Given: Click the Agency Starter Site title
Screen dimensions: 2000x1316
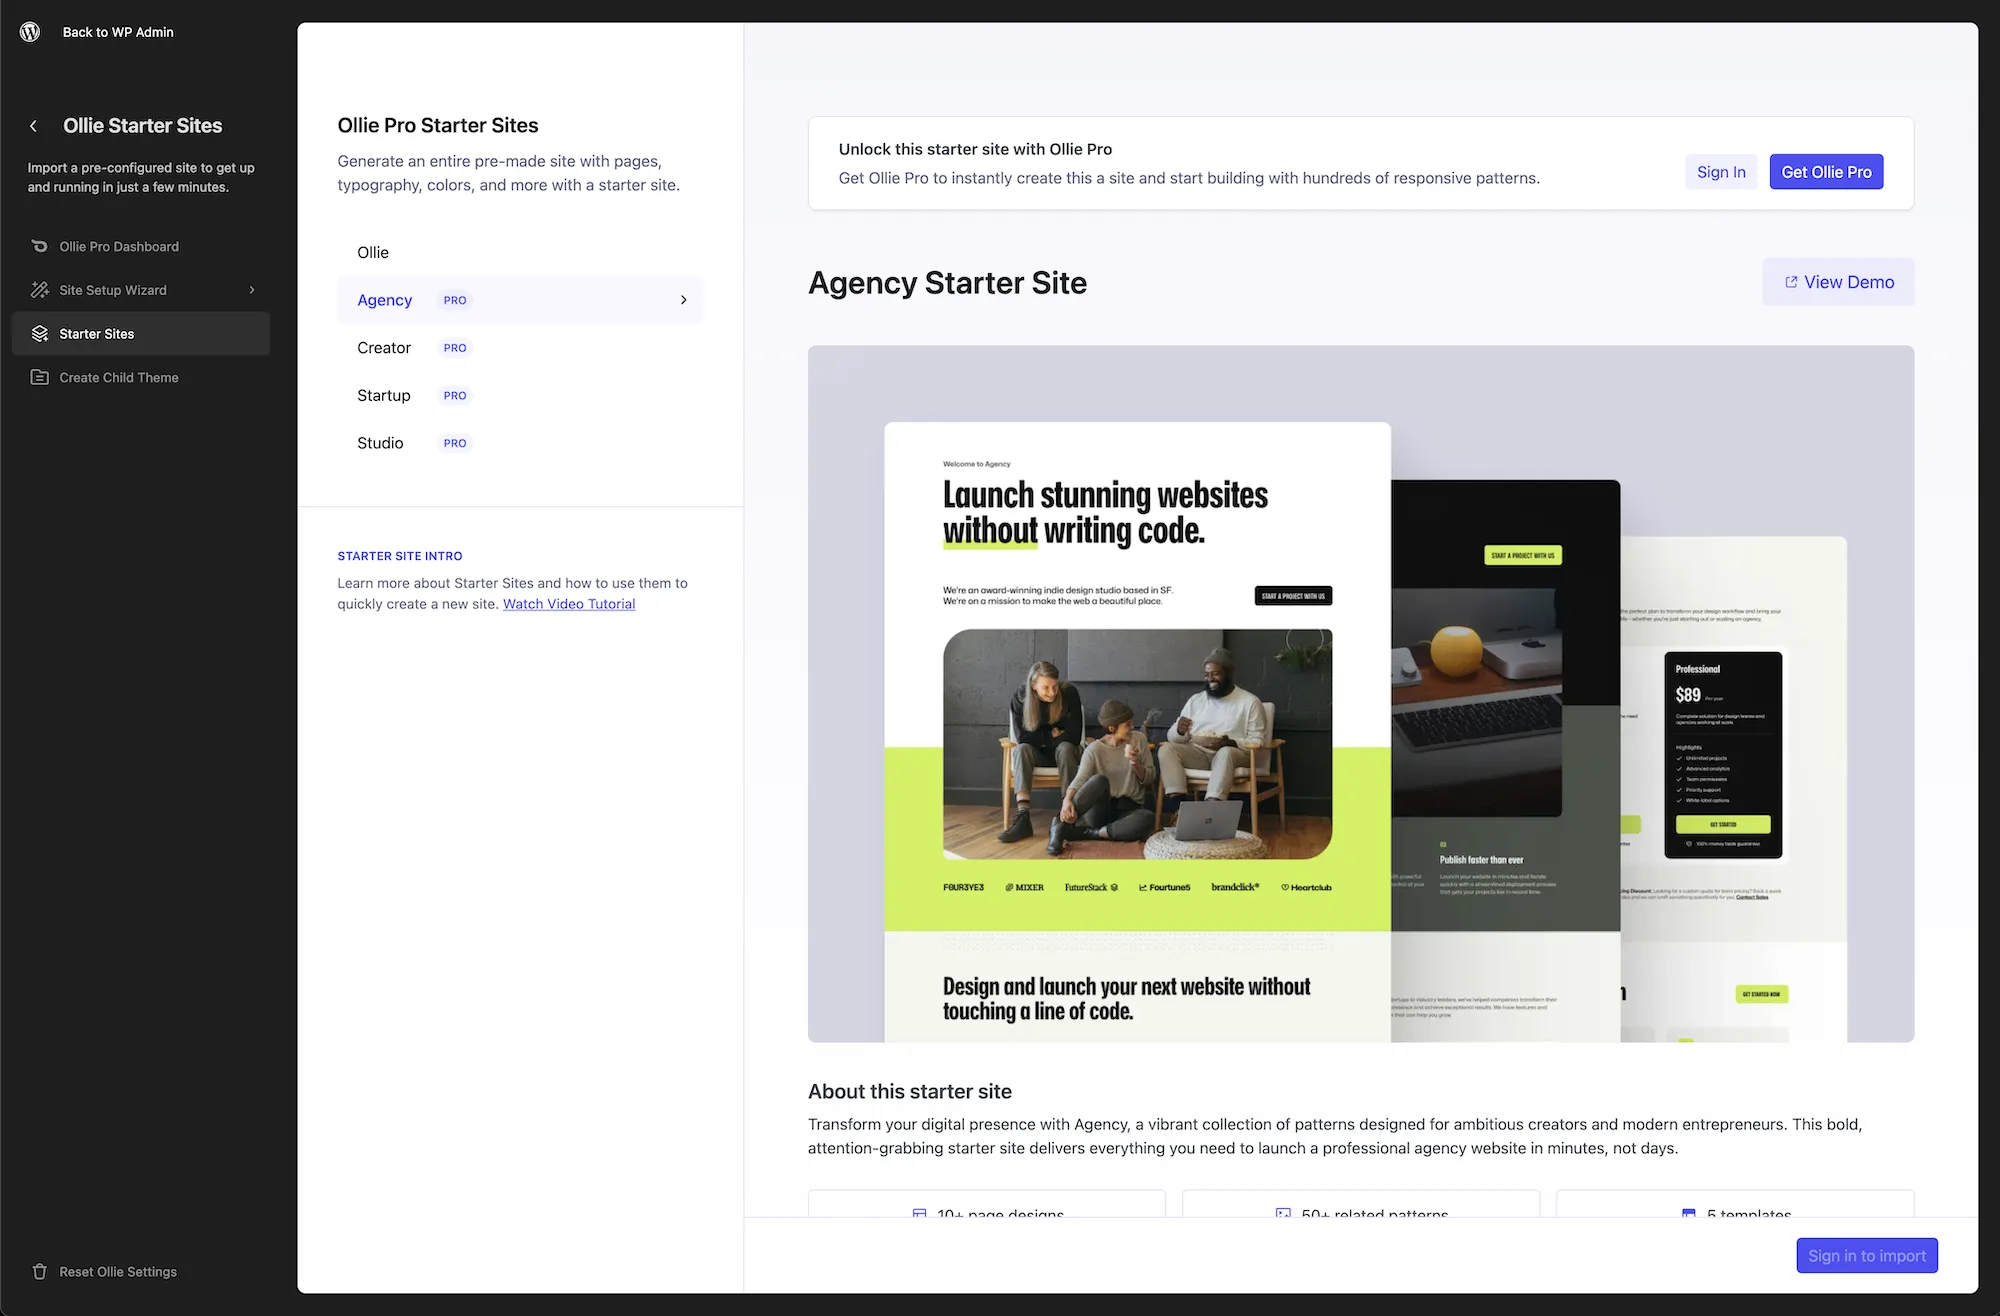Looking at the screenshot, I should (x=947, y=283).
